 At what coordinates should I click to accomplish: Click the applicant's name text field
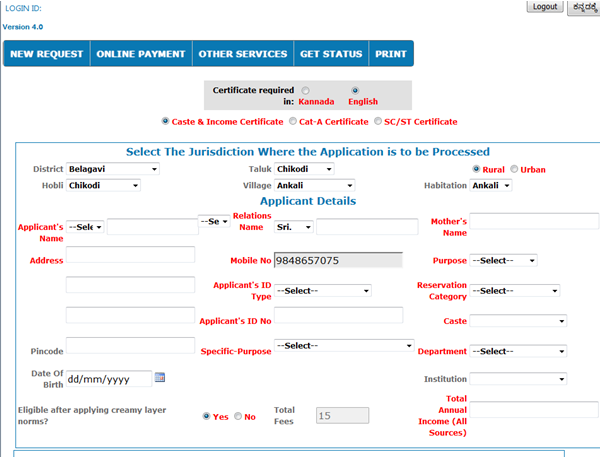[x=153, y=226]
